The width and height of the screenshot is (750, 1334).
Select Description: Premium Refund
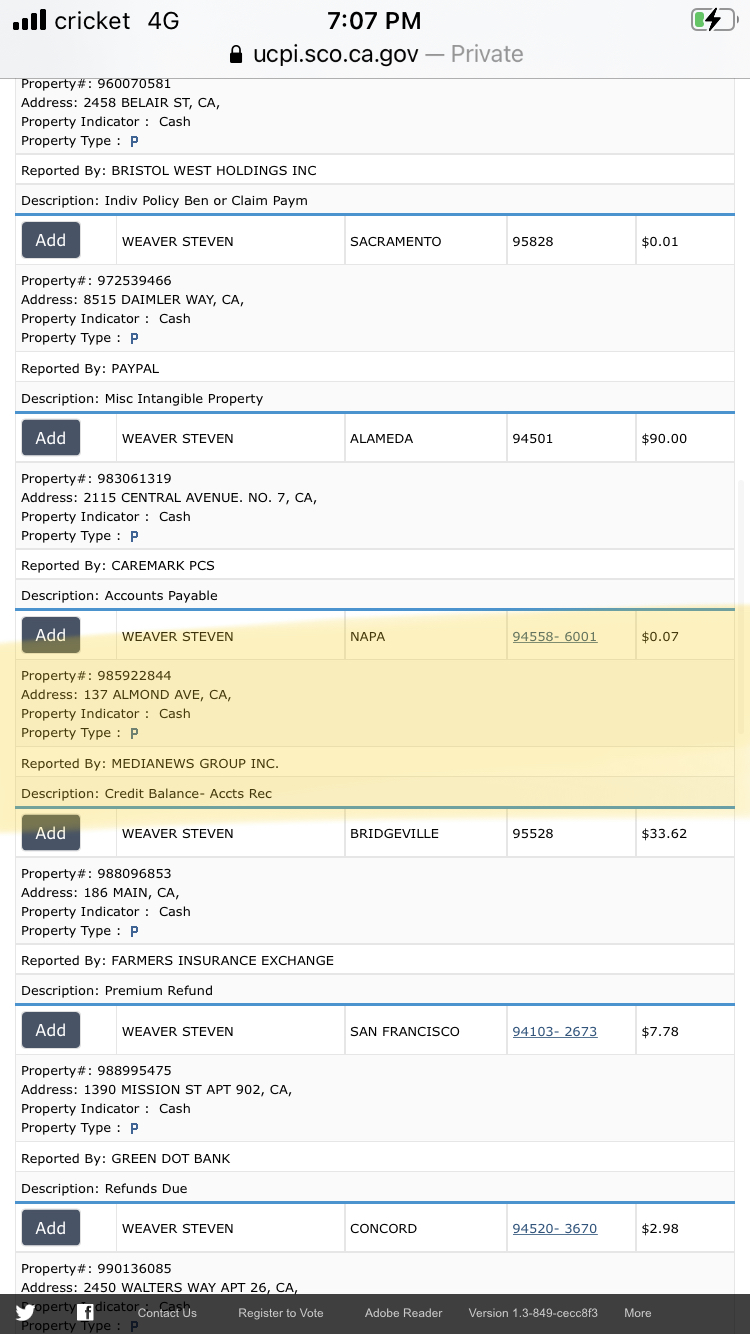pos(117,991)
